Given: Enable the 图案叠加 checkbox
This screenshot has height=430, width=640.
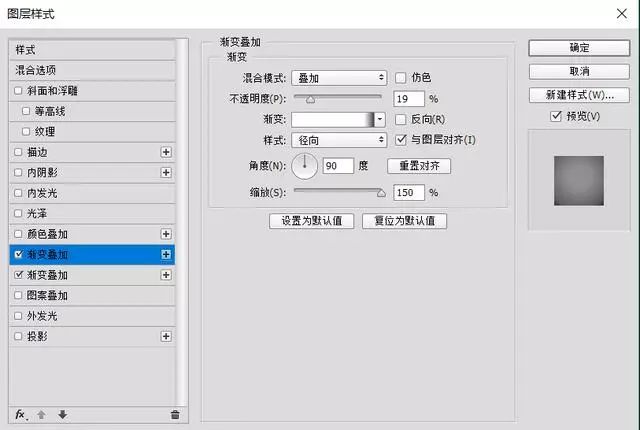Looking at the screenshot, I should click(18, 295).
